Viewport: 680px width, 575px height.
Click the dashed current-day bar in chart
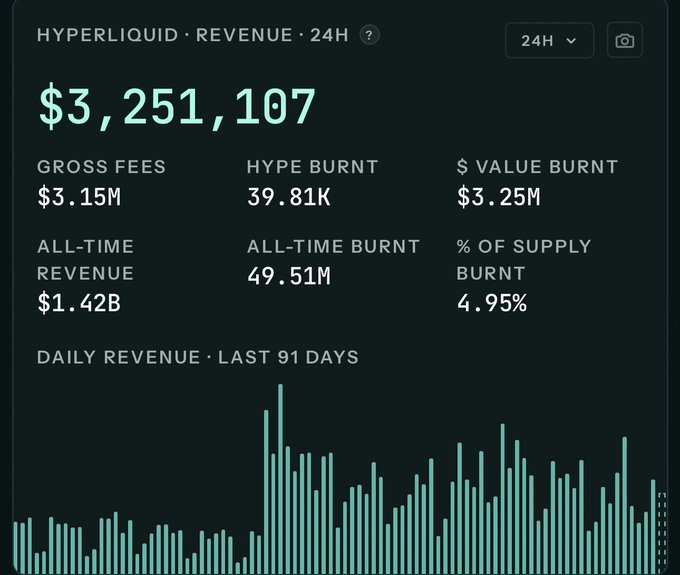click(662, 533)
